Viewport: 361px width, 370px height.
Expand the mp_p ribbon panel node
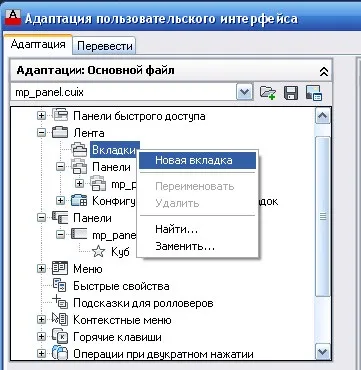(79, 184)
